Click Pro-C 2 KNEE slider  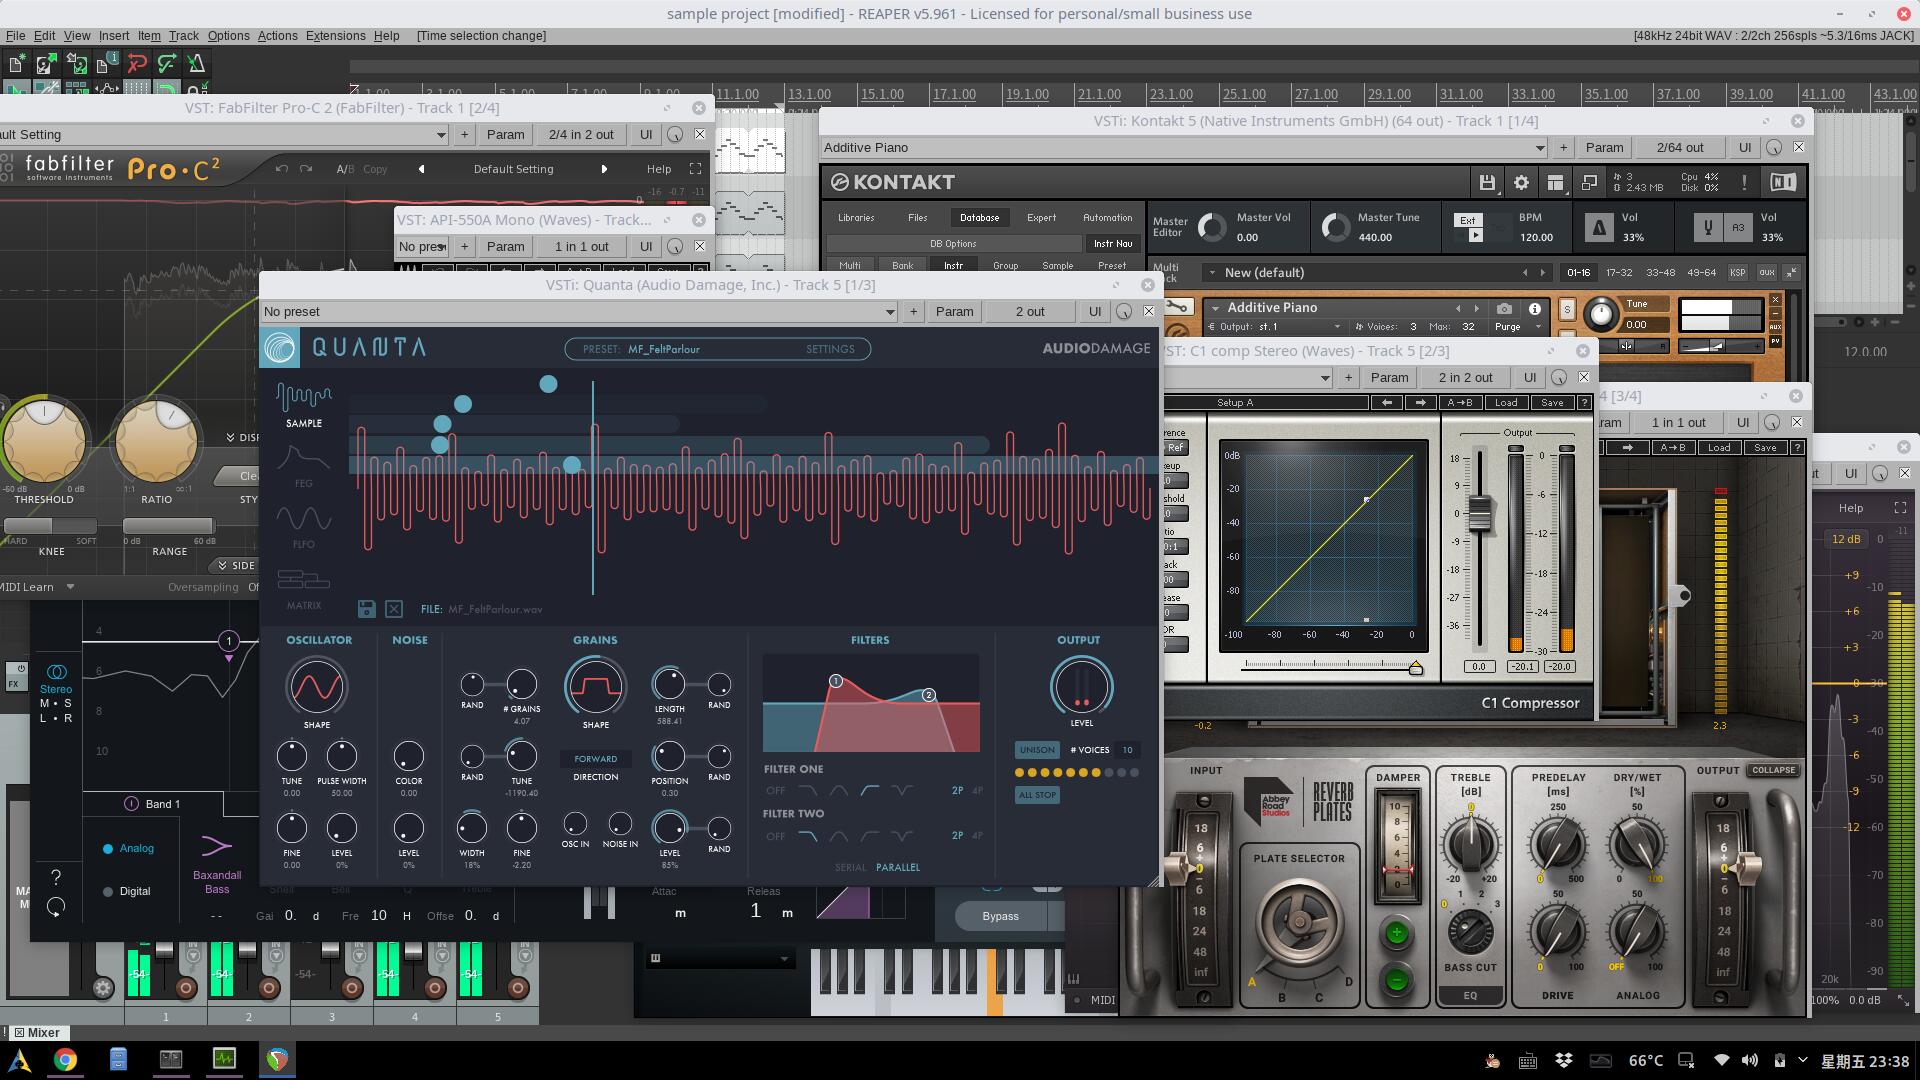pyautogui.click(x=51, y=526)
